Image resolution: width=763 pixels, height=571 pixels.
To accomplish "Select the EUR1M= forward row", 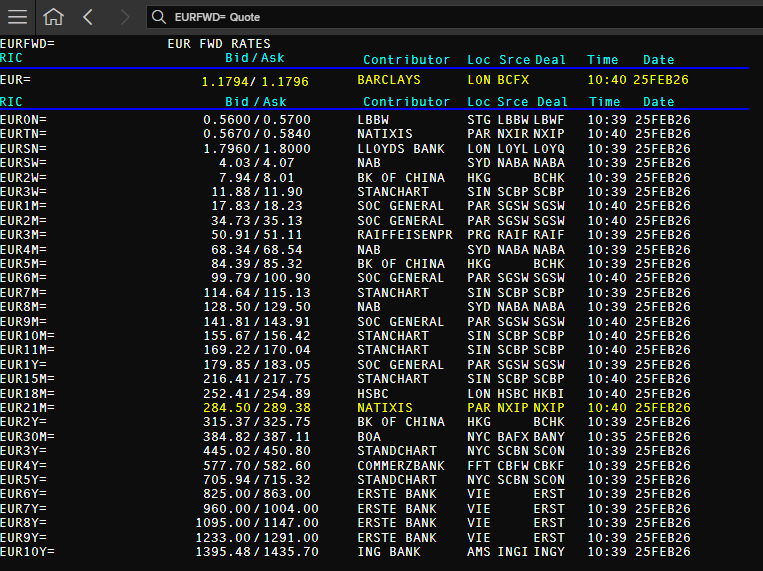I will 345,206.
